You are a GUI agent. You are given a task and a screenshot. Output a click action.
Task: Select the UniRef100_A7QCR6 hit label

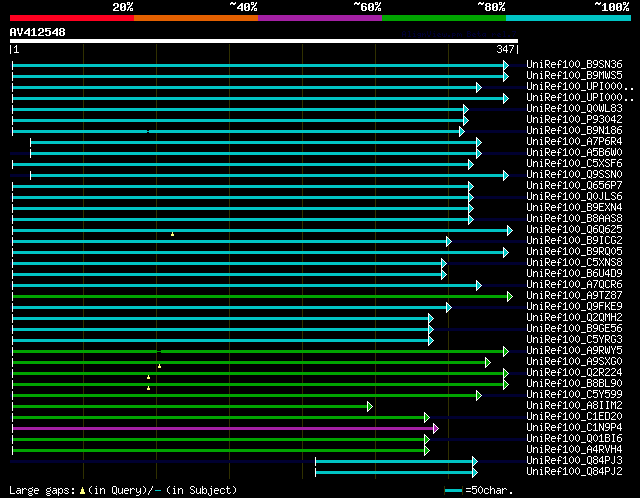click(574, 285)
